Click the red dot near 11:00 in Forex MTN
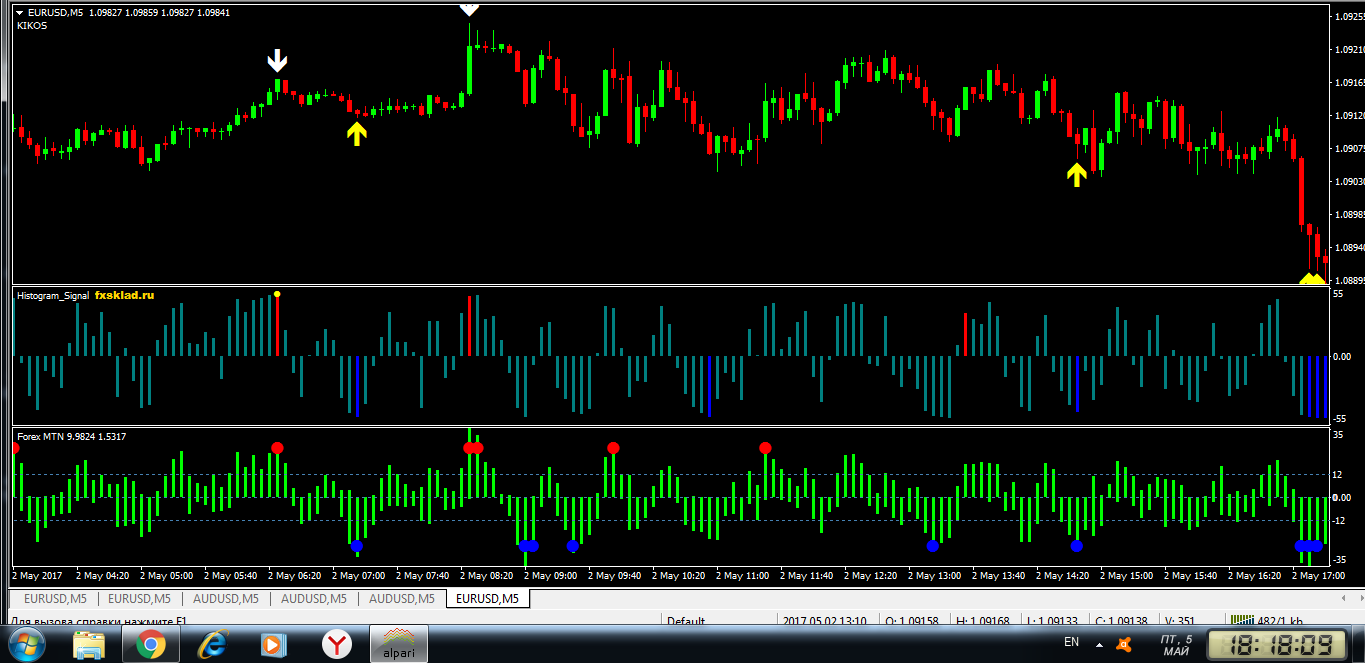The image size is (1365, 663). coord(765,448)
